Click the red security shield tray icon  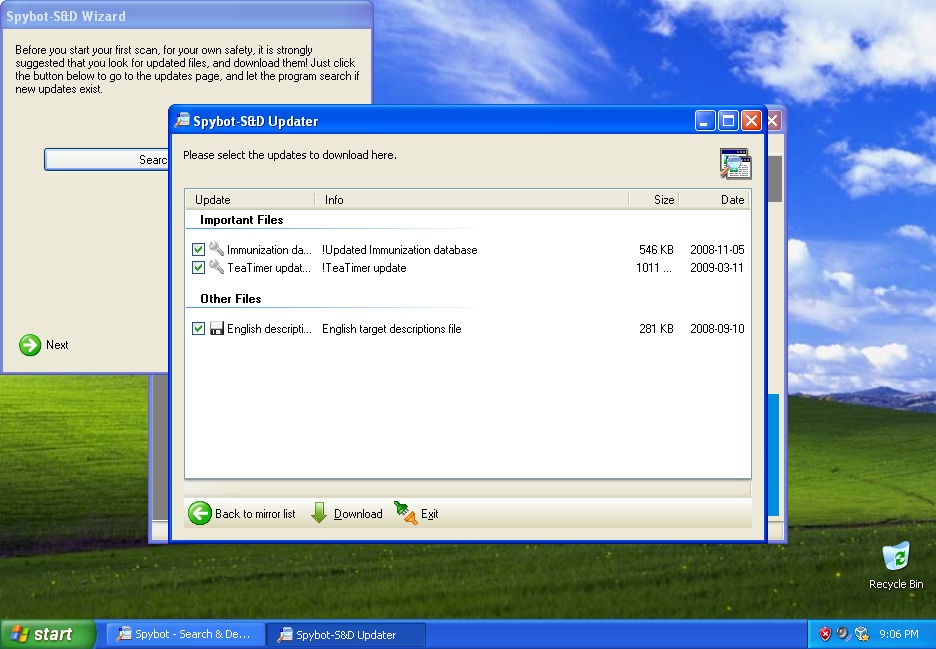click(x=824, y=634)
